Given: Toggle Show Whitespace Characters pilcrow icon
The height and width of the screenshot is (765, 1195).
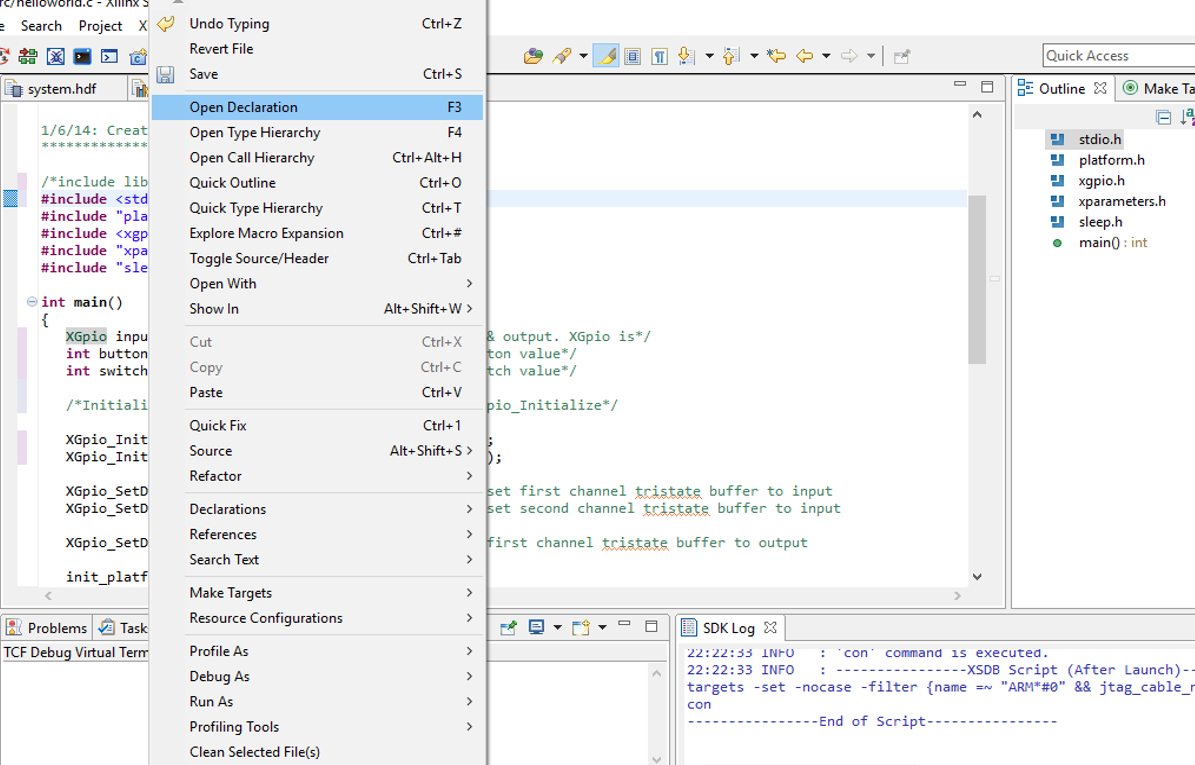Looking at the screenshot, I should tap(659, 56).
